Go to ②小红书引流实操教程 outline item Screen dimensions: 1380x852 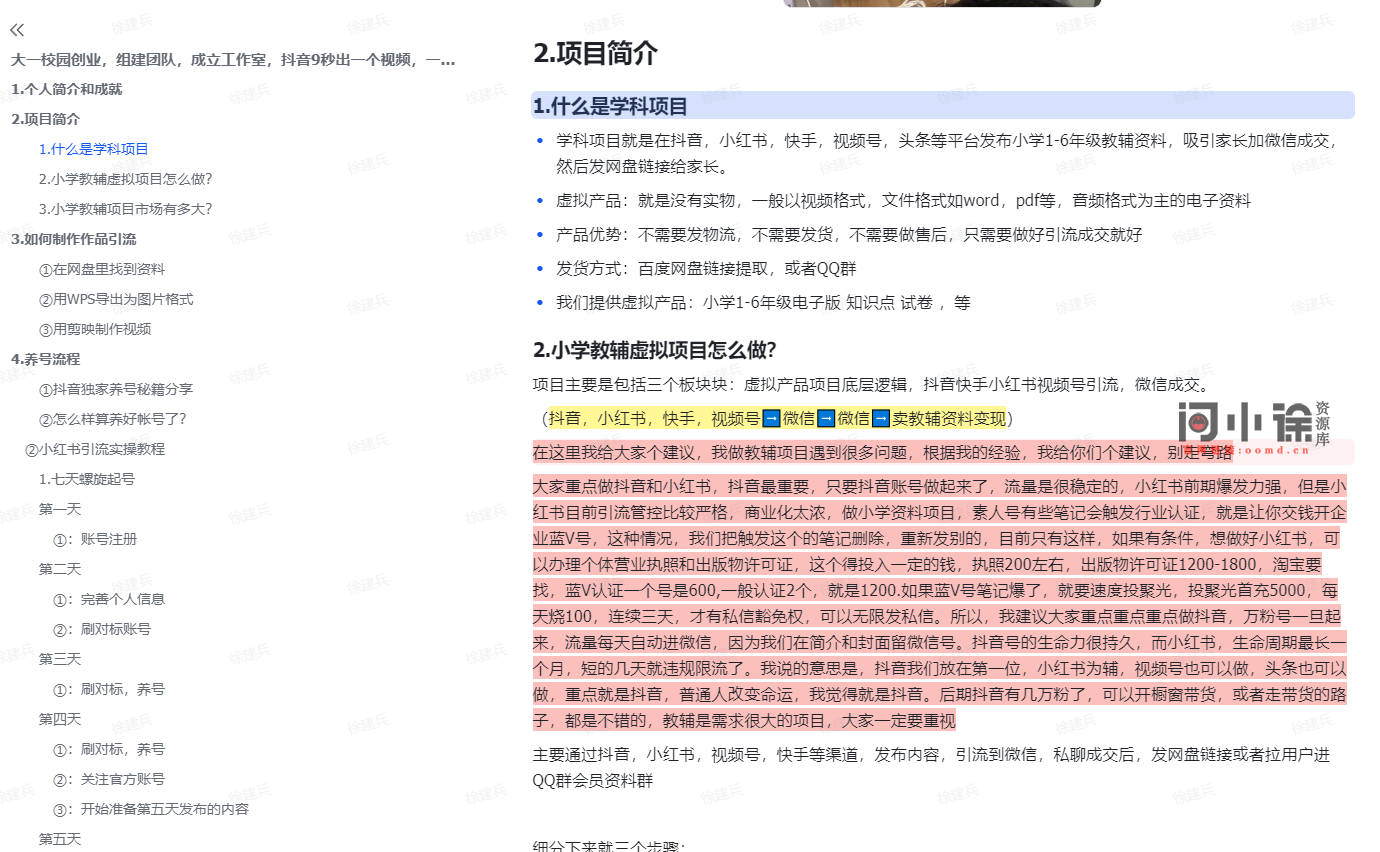point(95,449)
